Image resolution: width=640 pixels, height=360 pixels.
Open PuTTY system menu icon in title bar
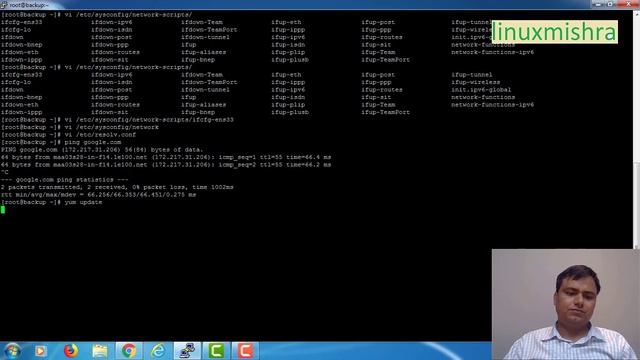(4, 5)
